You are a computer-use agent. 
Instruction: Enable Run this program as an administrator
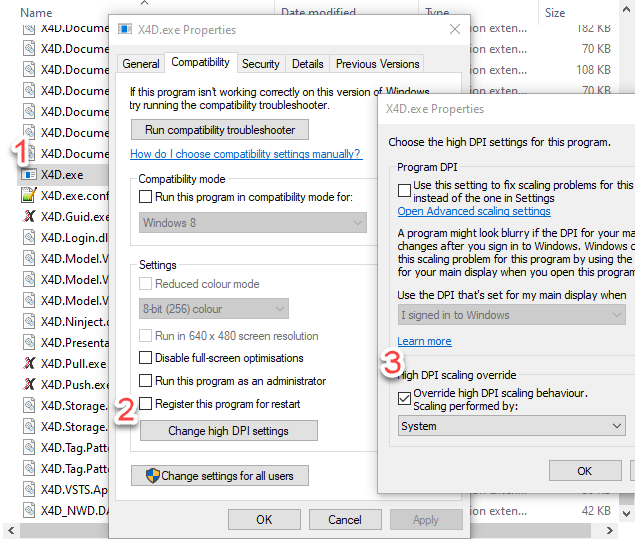147,381
